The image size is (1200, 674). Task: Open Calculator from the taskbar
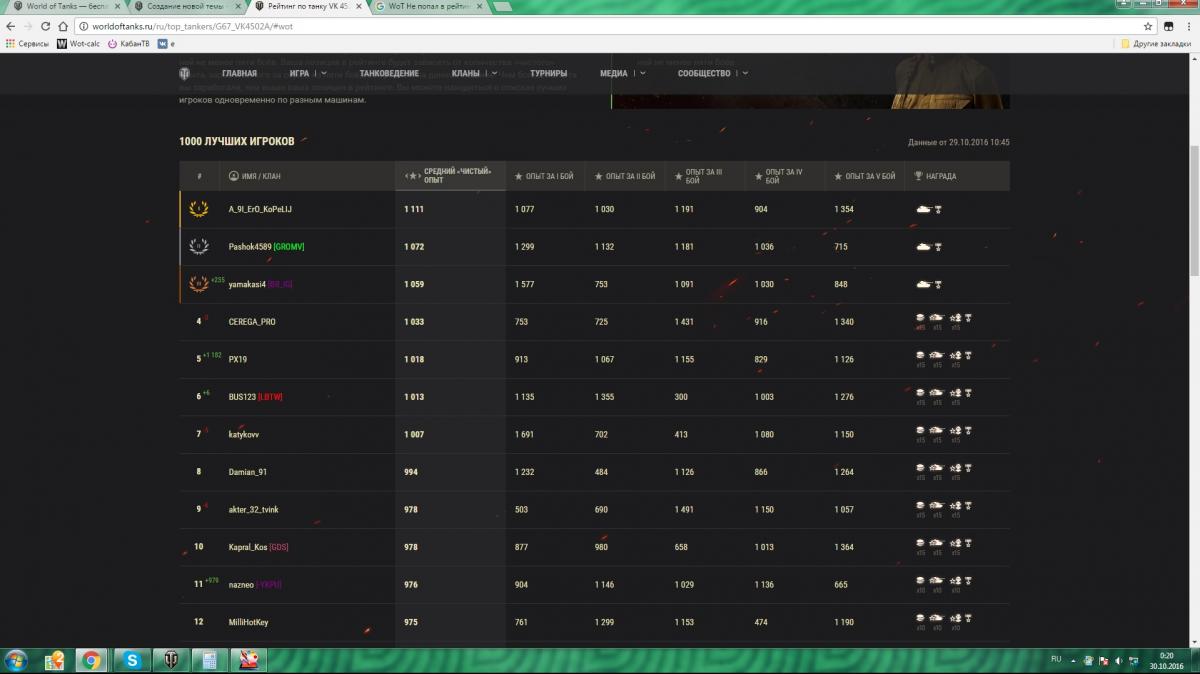pyautogui.click(x=209, y=660)
